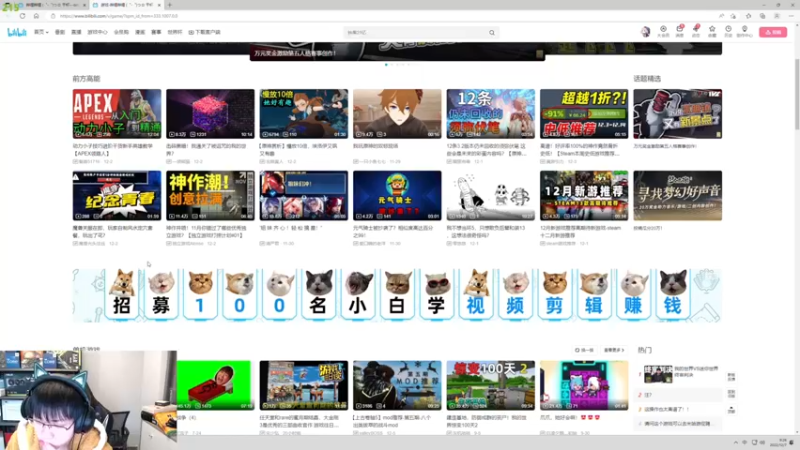
Task: Open the 神作潮 创意拉满 video thumbnail
Action: [210, 195]
